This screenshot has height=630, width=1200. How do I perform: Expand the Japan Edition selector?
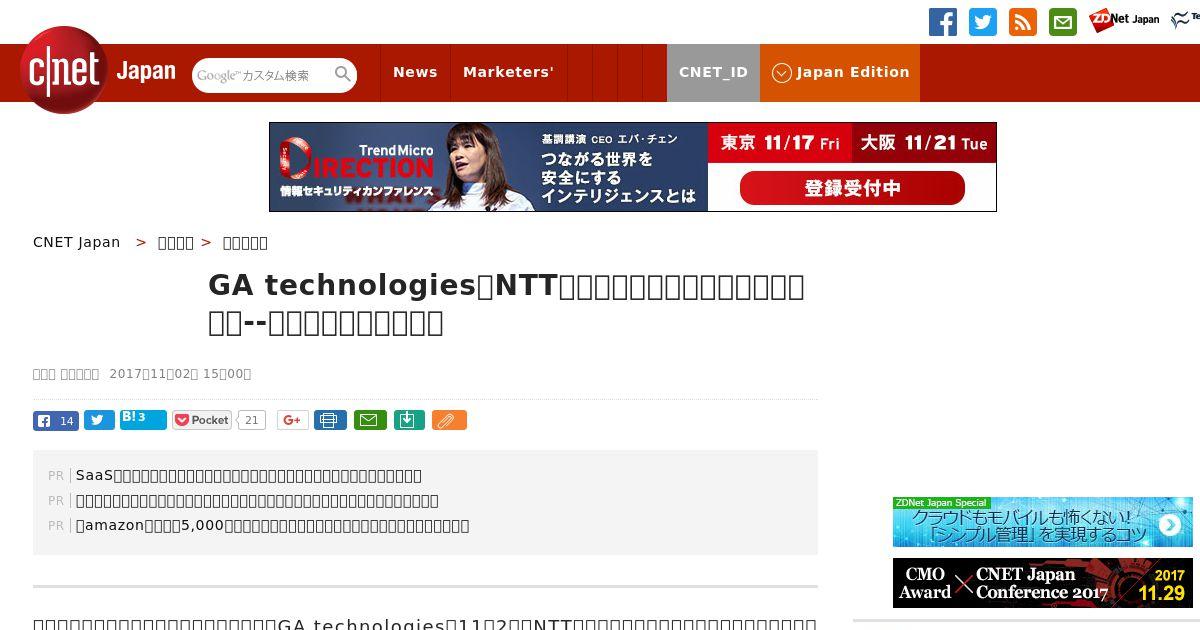pos(840,72)
